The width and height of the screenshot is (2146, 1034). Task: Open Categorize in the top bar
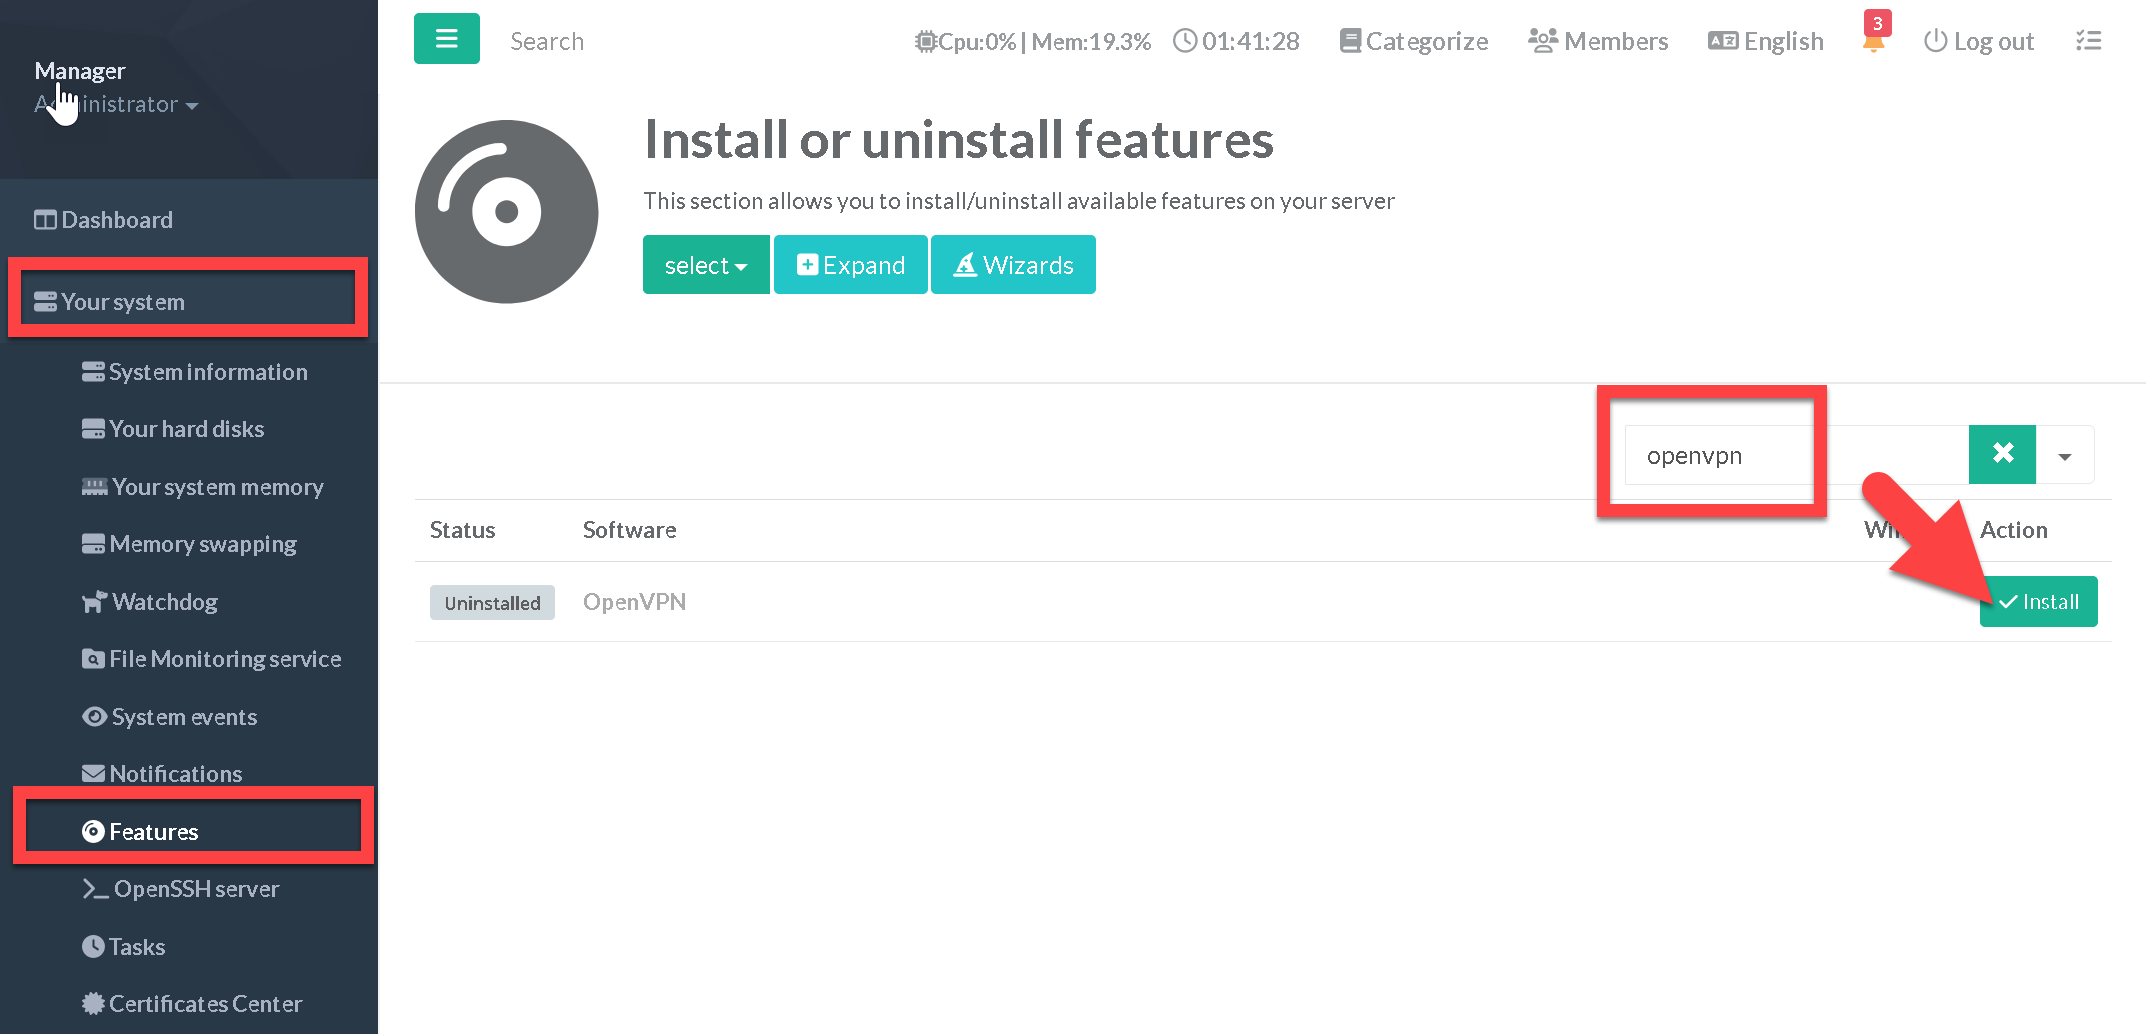click(x=1413, y=41)
